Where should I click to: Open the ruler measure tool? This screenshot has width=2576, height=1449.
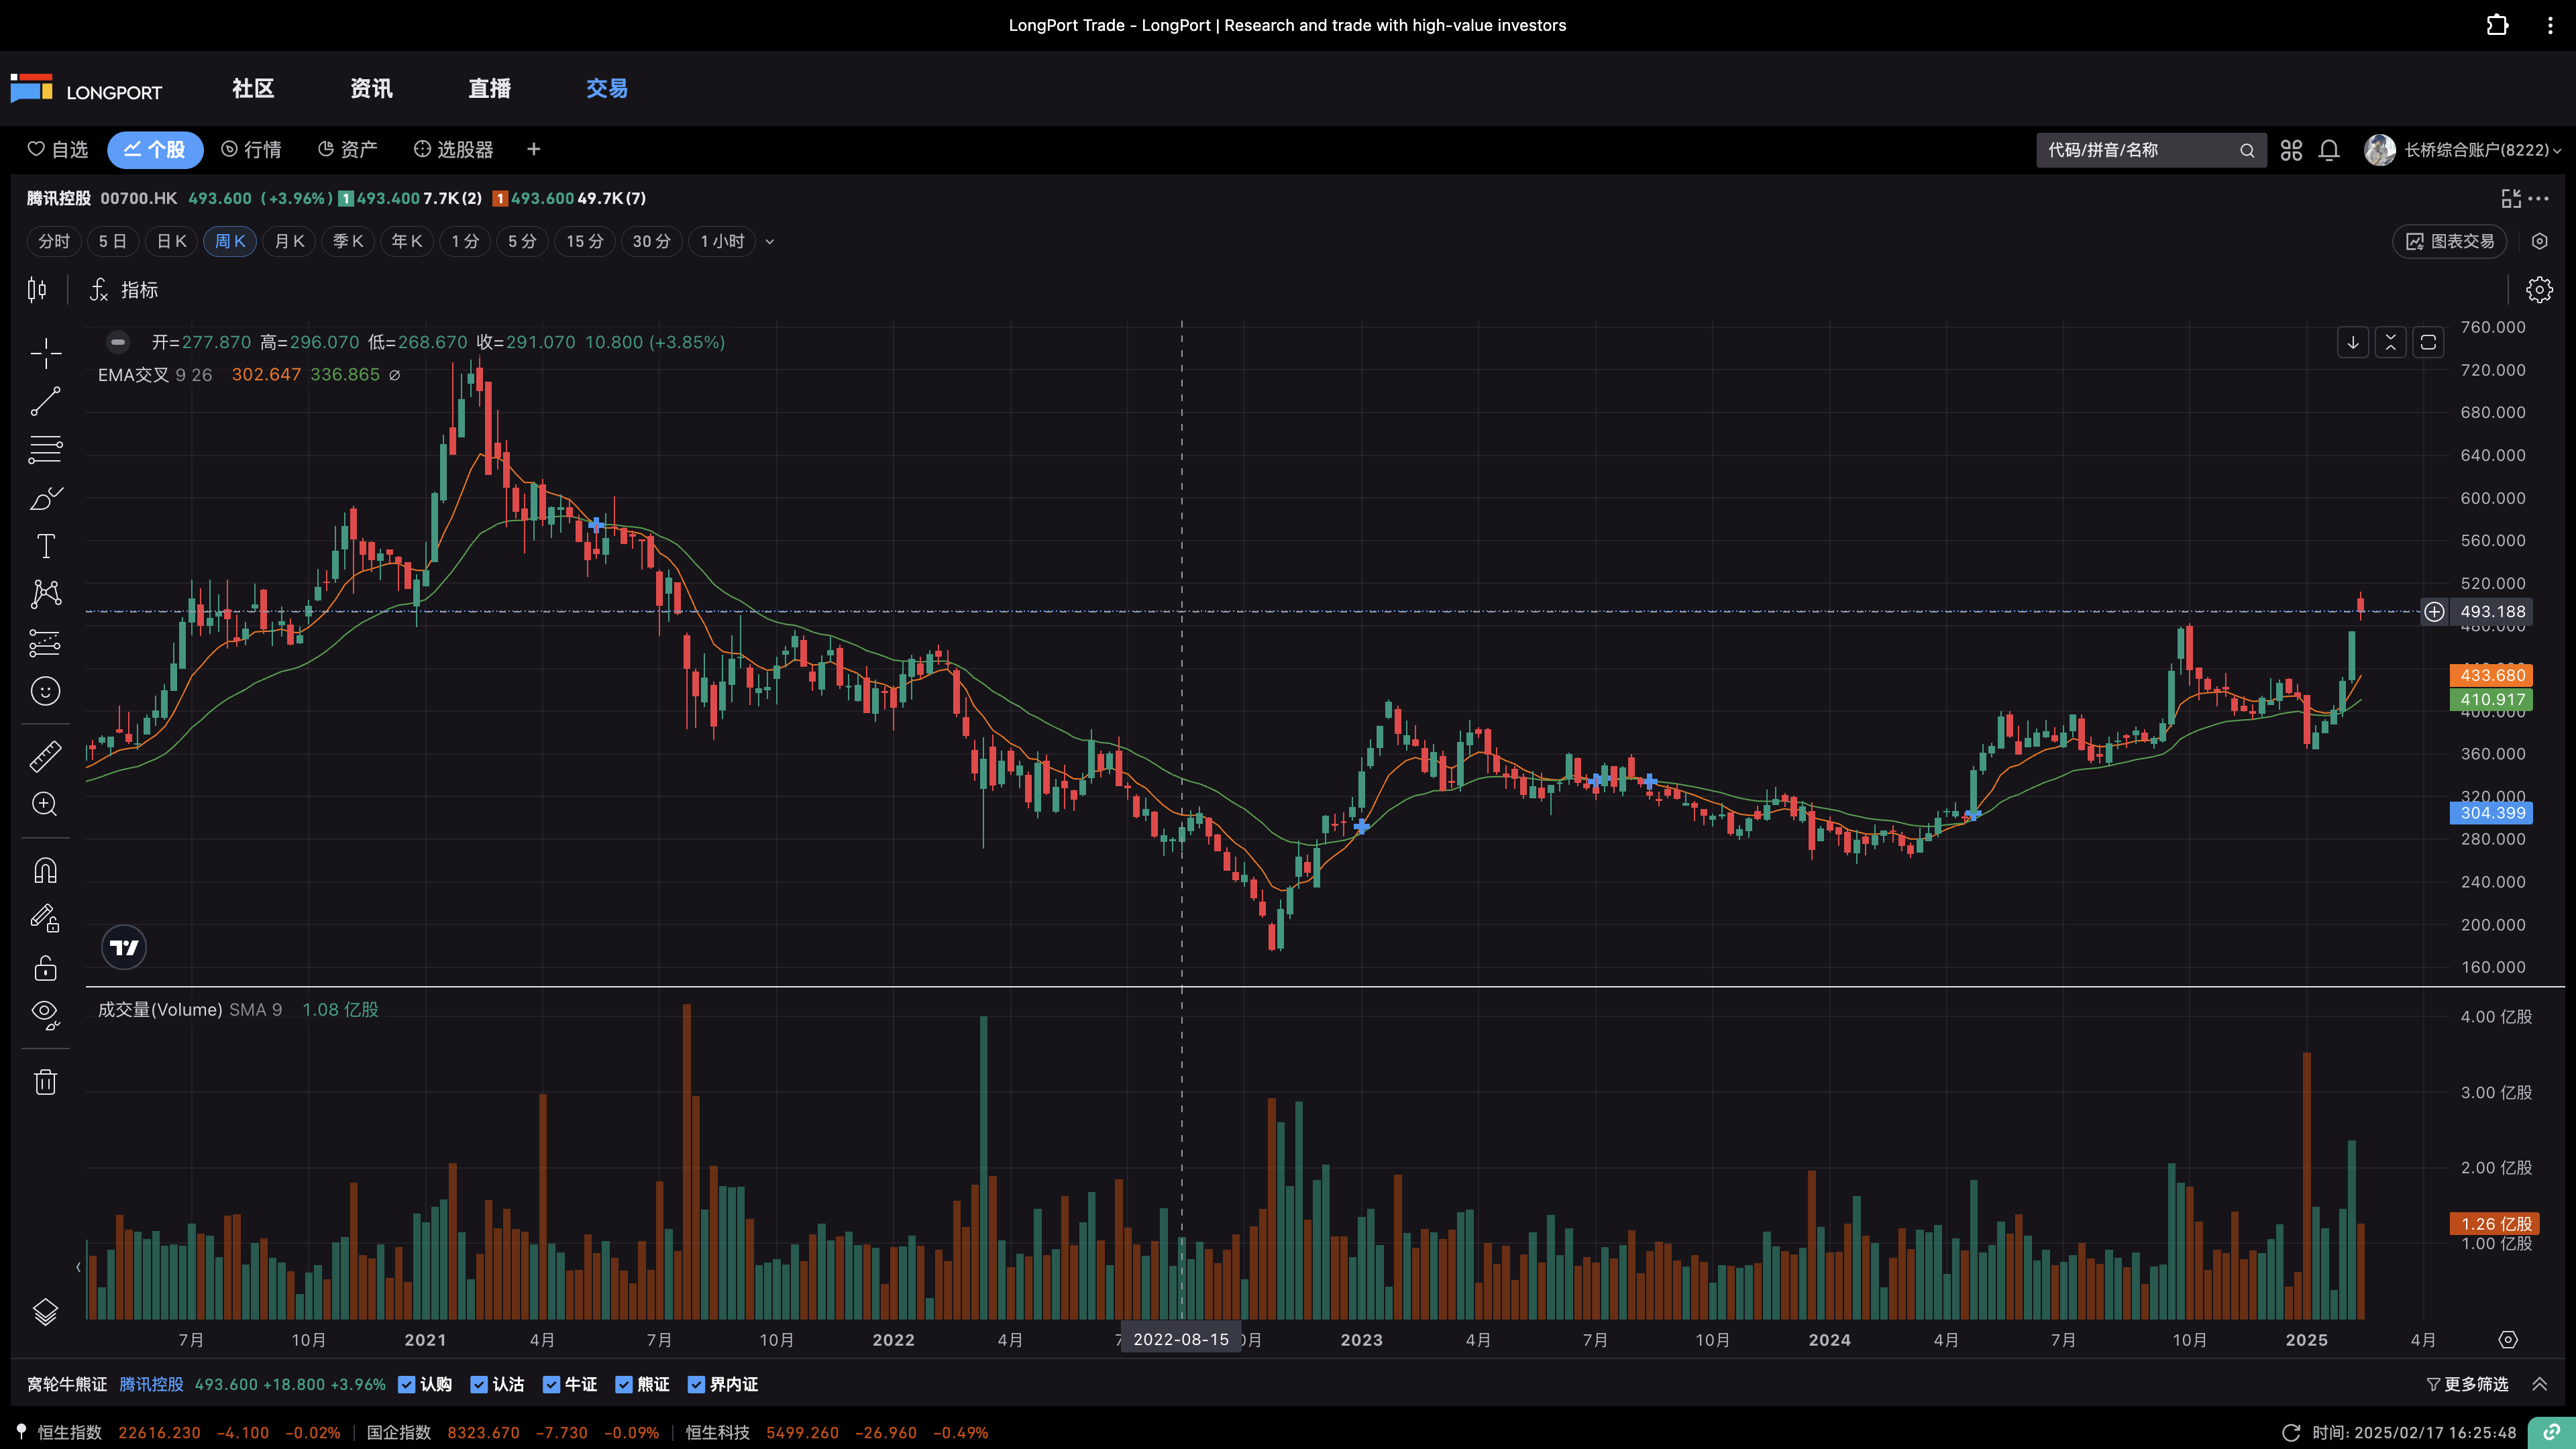point(45,756)
